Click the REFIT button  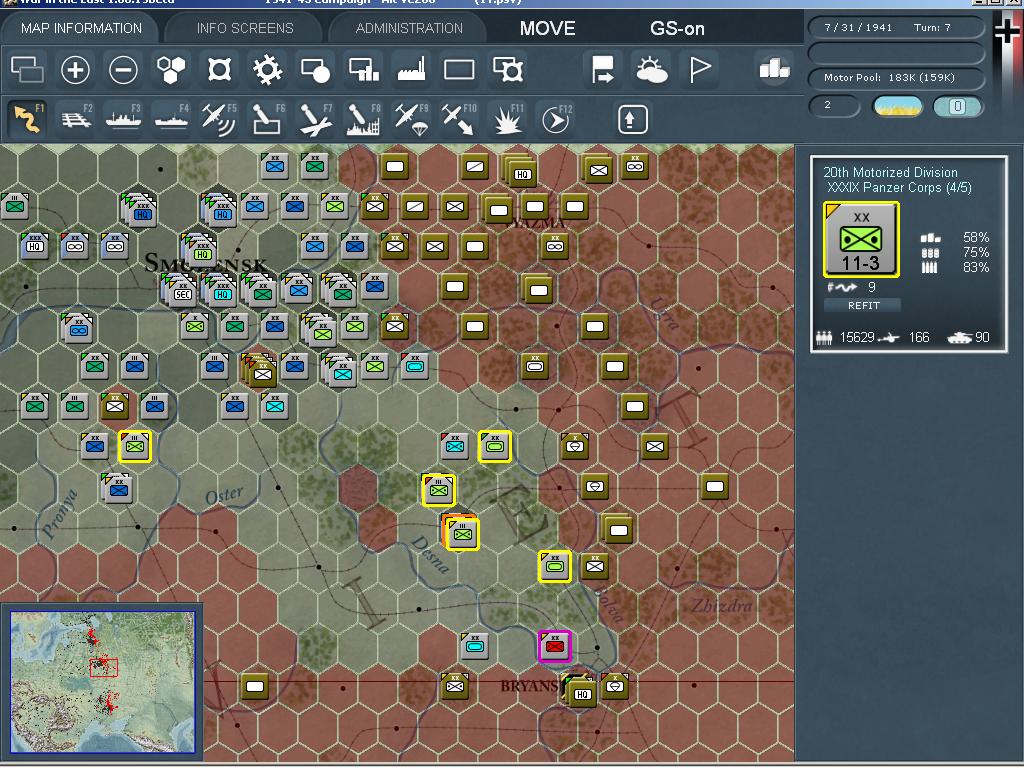point(863,305)
